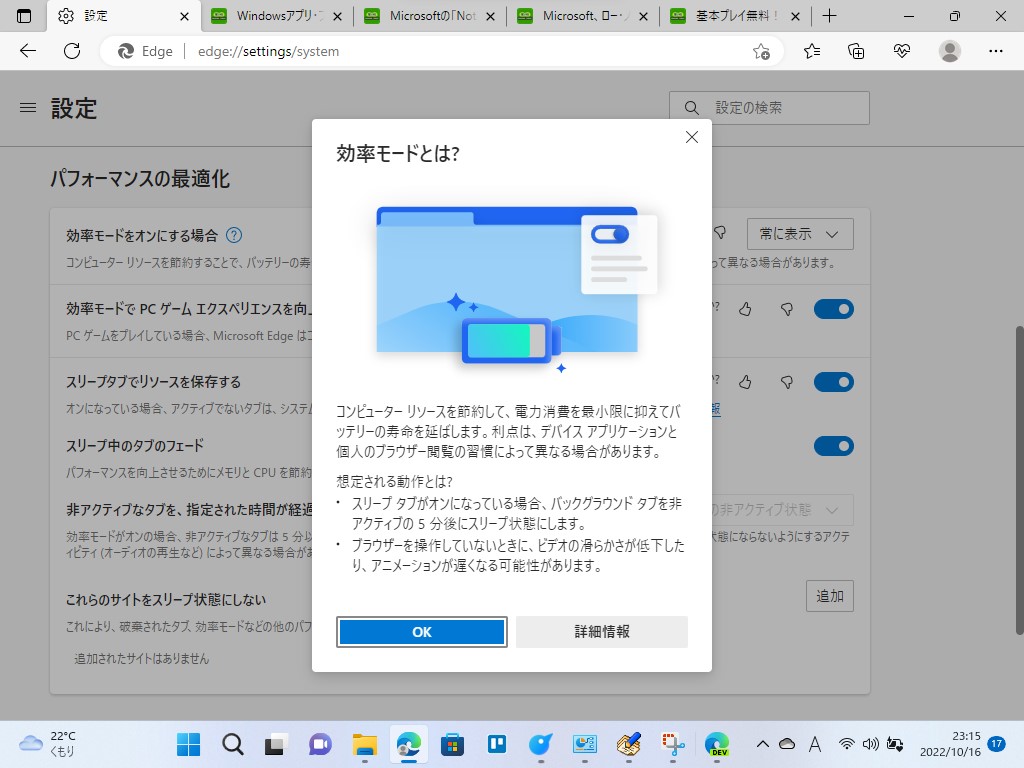
Task: Click the back navigation arrow
Action: click(x=26, y=51)
